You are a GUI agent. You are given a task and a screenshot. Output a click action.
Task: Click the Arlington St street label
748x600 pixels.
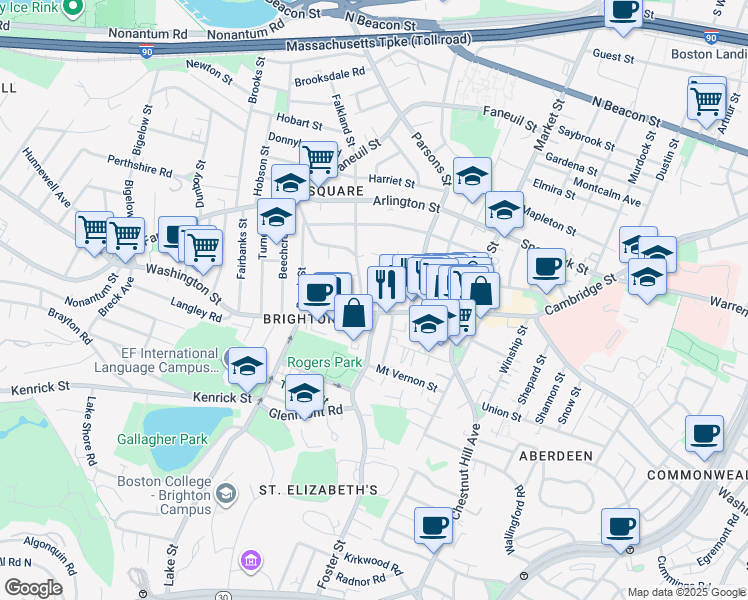(406, 204)
